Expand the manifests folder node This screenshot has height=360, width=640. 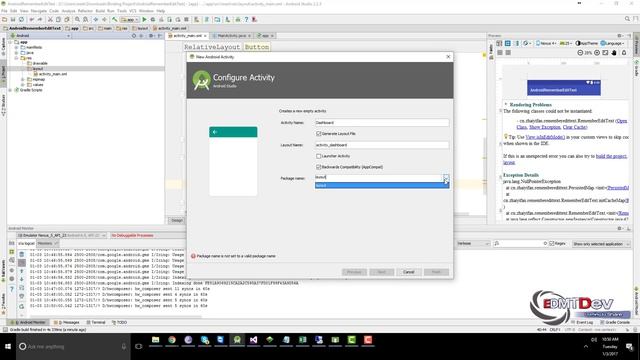tap(17, 47)
